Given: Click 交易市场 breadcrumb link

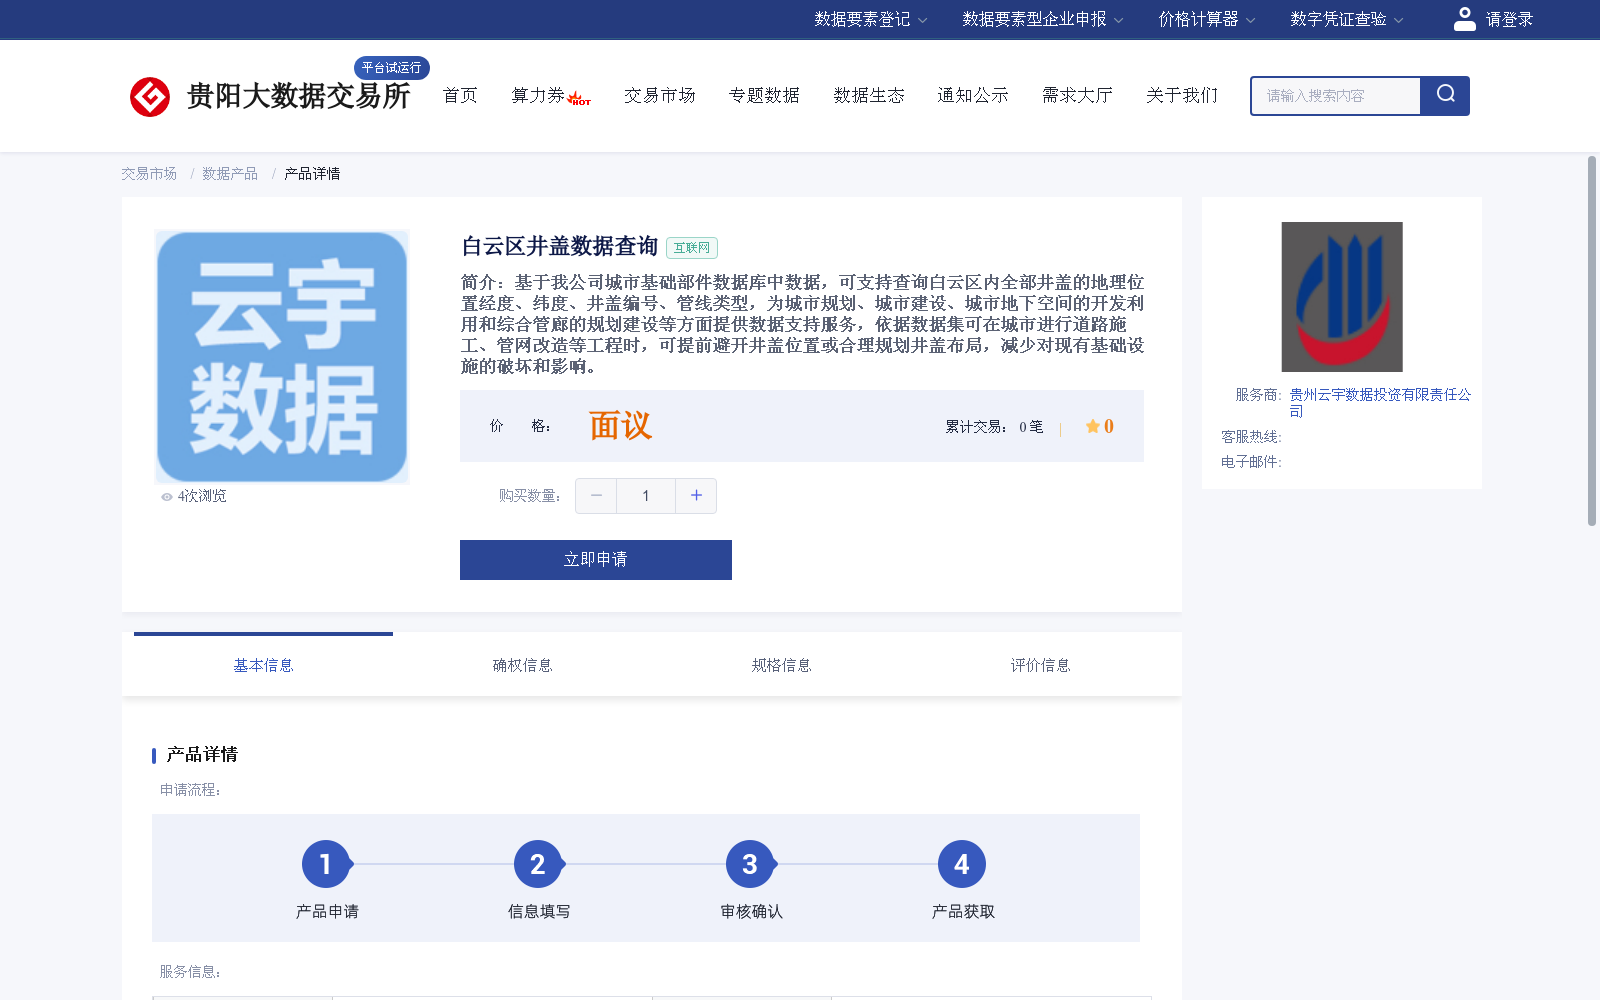Looking at the screenshot, I should tap(149, 174).
